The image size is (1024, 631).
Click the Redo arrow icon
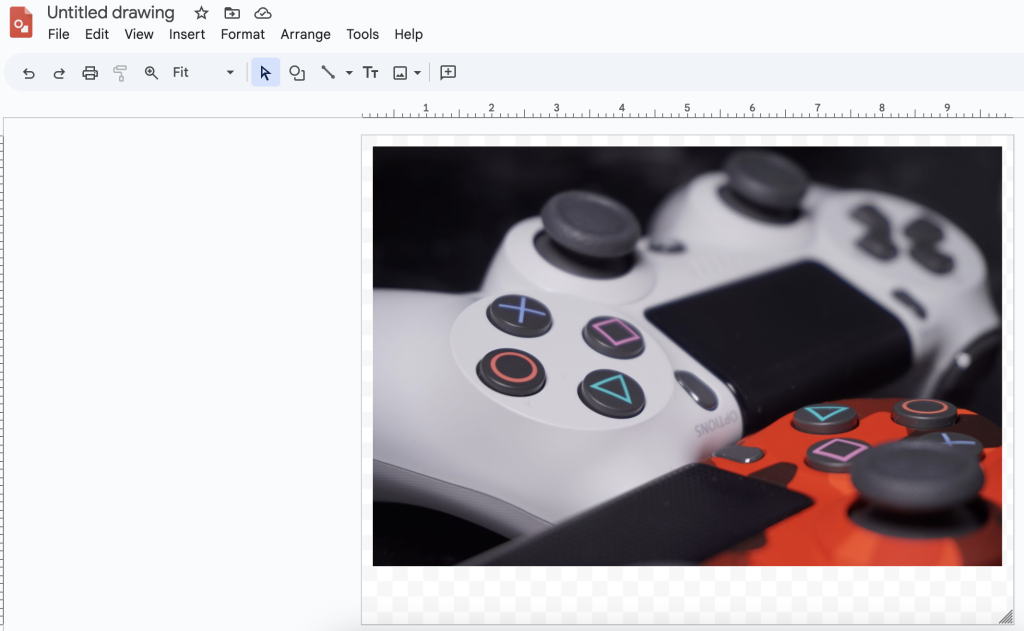click(59, 73)
